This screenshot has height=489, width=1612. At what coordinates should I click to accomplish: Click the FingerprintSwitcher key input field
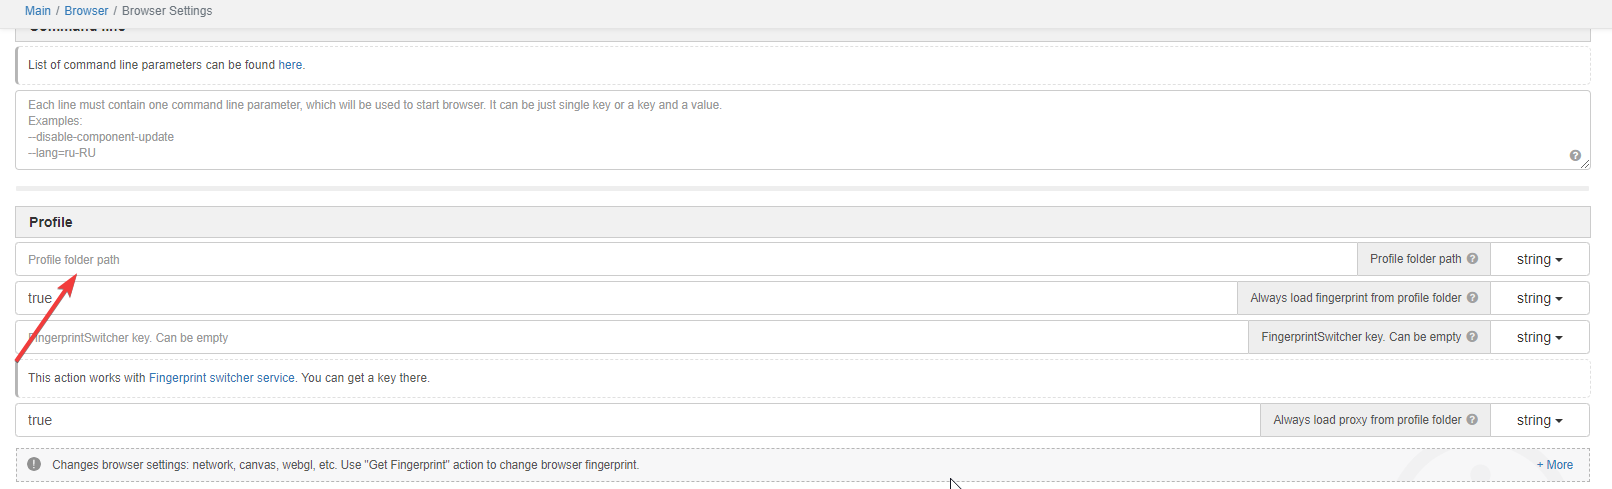[631, 337]
